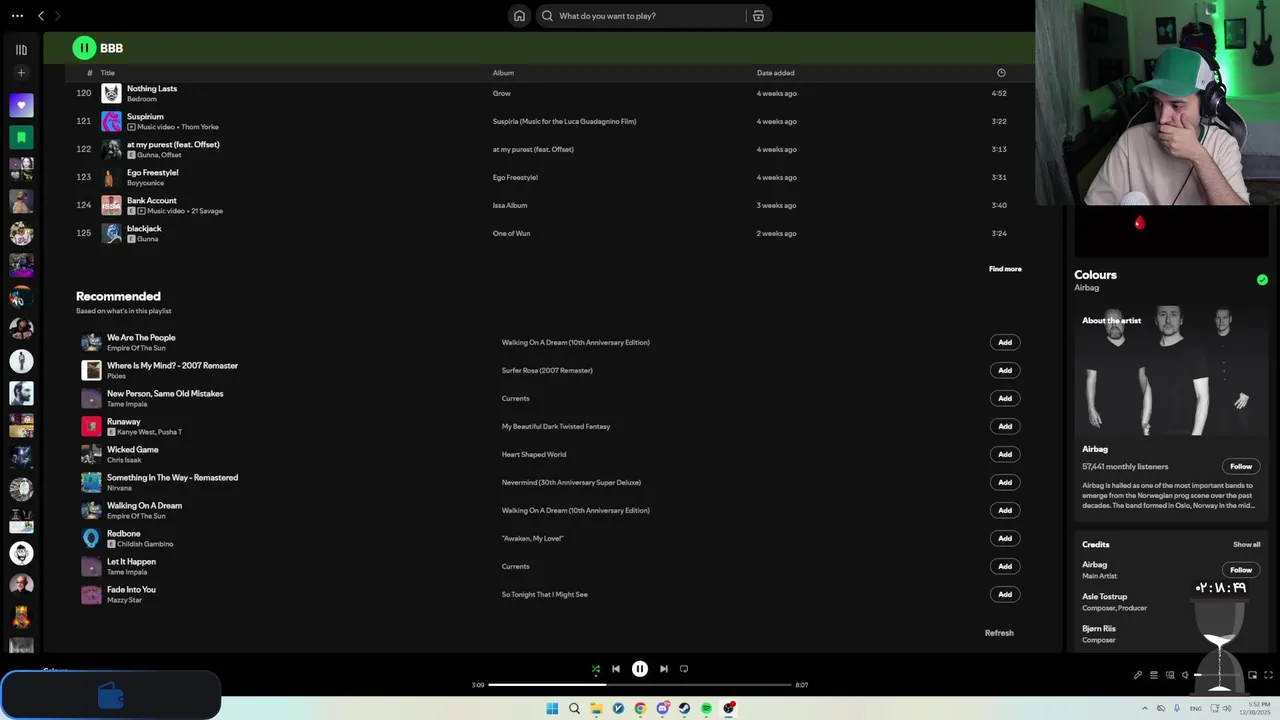Open the mini player icon
This screenshot has height=720, width=1280.
[1252, 675]
